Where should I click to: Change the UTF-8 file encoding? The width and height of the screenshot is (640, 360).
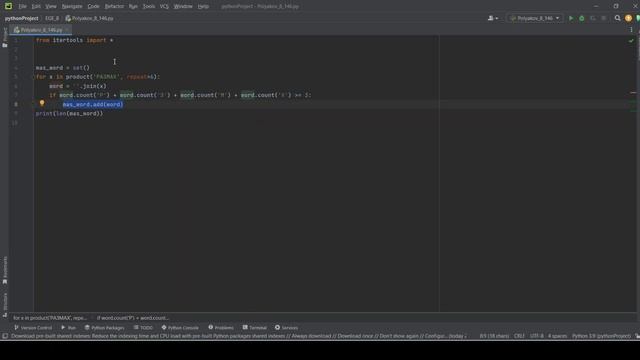536,336
